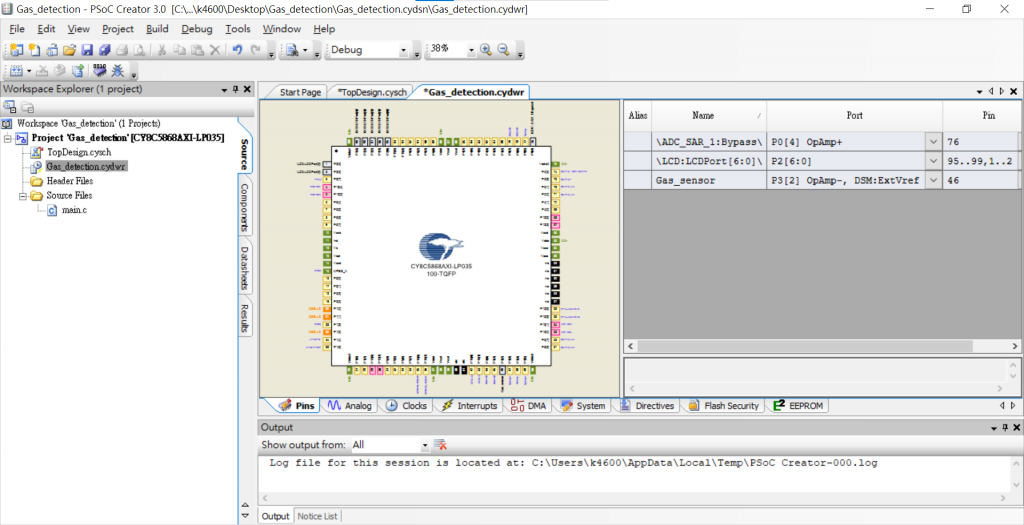Open the Results side tab
The width and height of the screenshot is (1024, 525).
click(244, 317)
